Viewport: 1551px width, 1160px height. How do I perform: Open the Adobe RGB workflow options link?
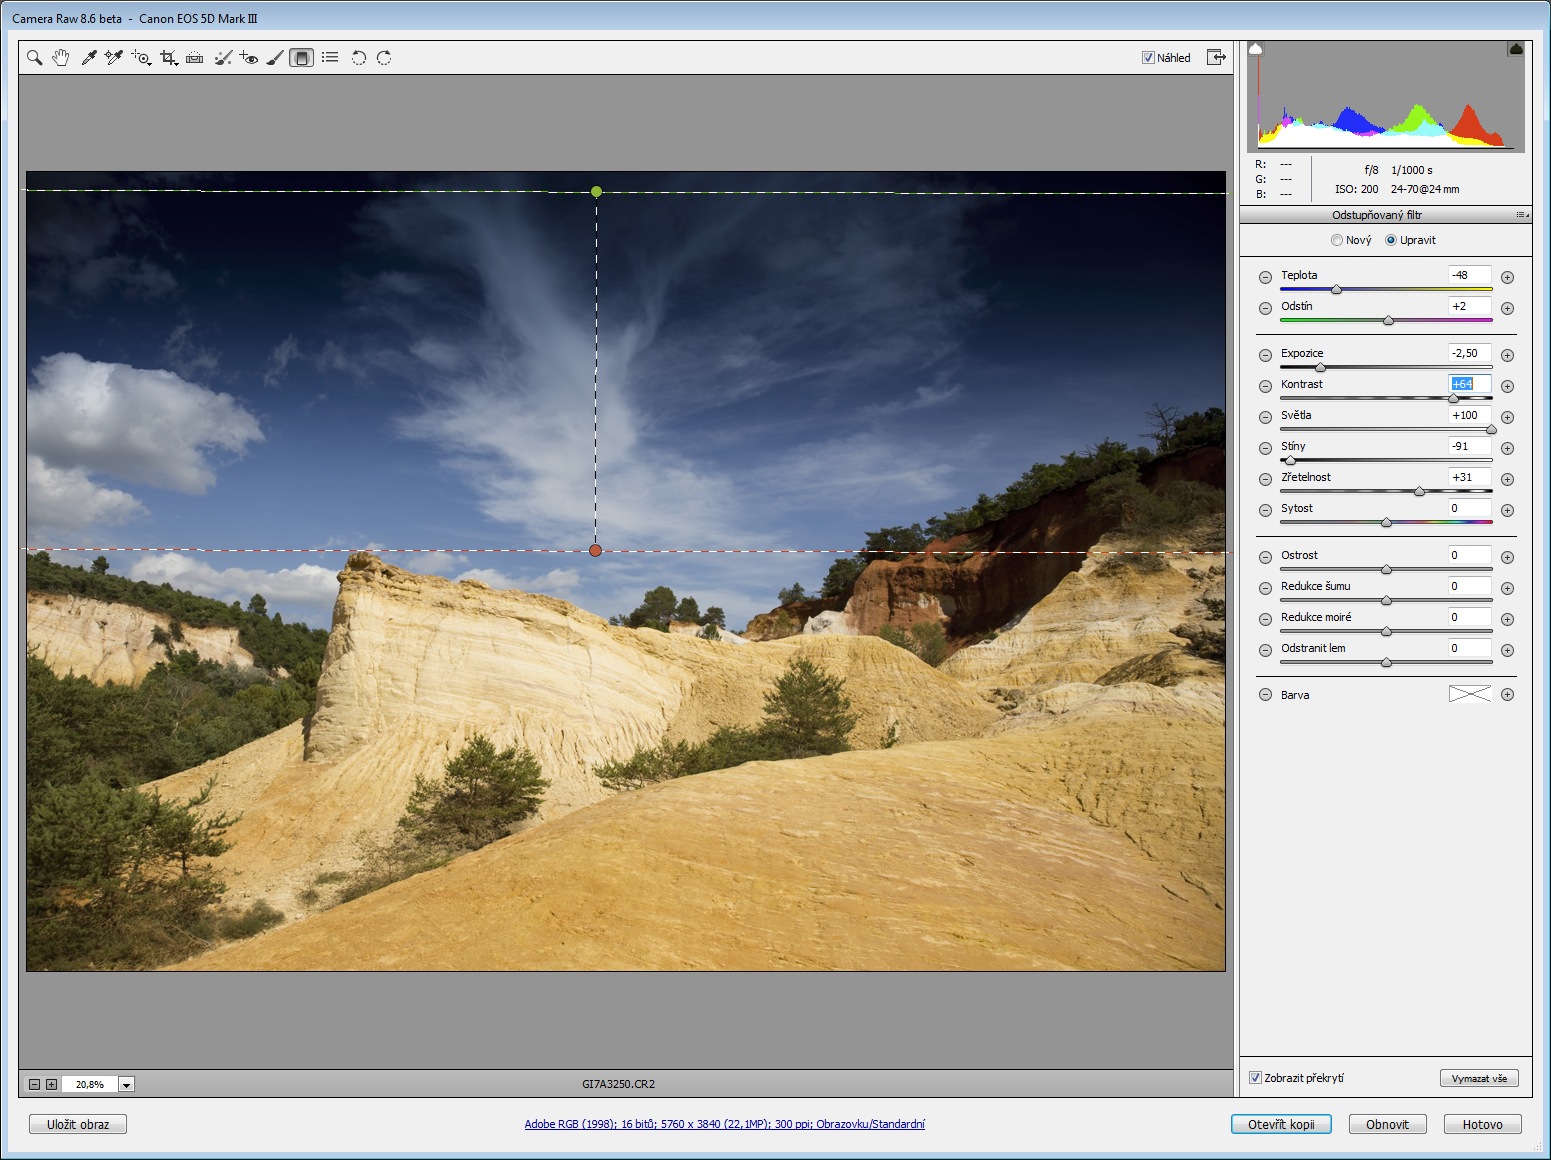coord(724,1124)
